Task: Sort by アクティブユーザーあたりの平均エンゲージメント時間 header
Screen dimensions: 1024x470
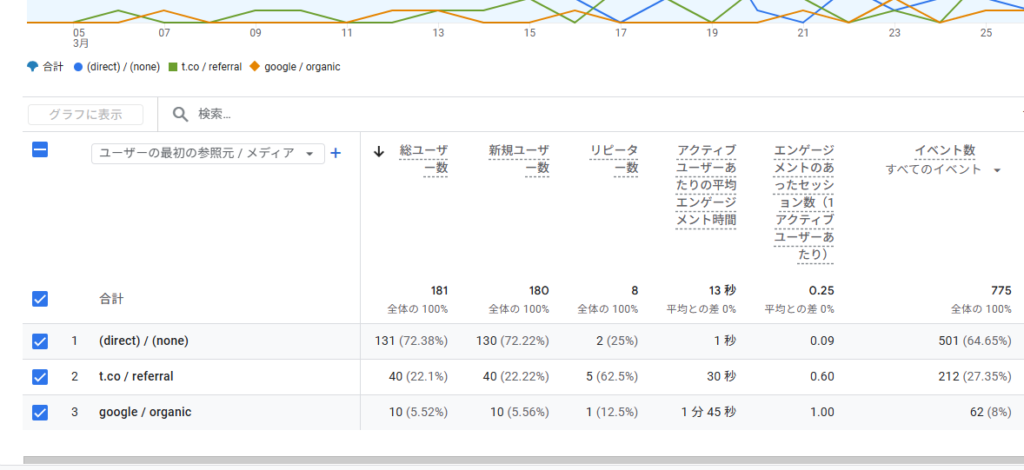Action: point(707,185)
